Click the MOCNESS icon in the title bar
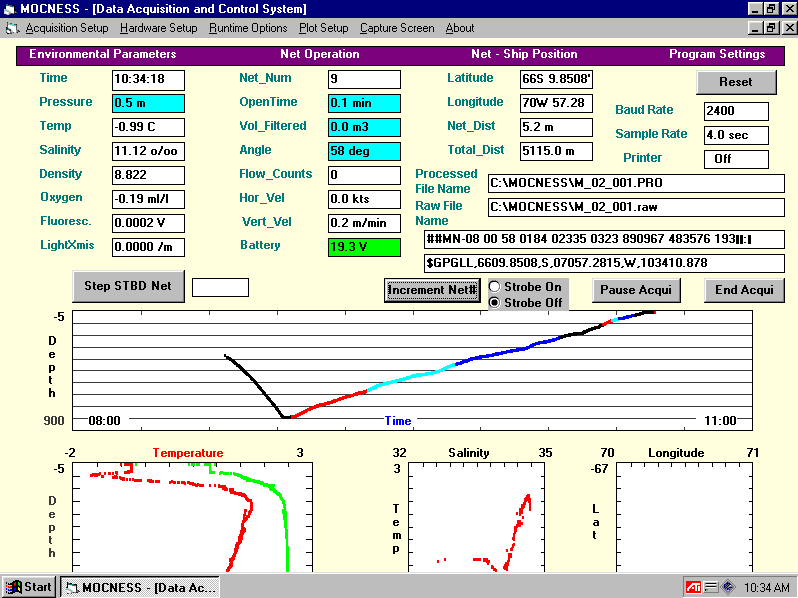 tap(9, 9)
